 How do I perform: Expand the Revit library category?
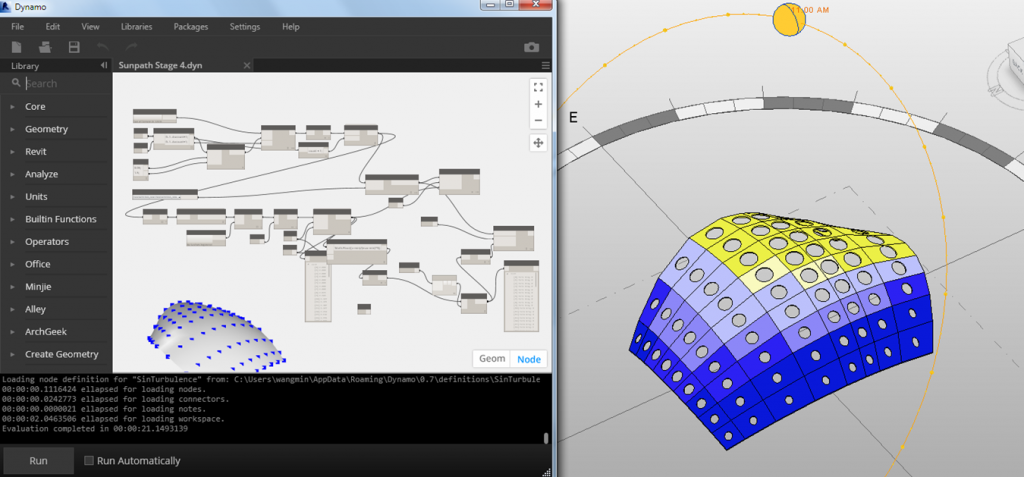pyautogui.click(x=36, y=152)
